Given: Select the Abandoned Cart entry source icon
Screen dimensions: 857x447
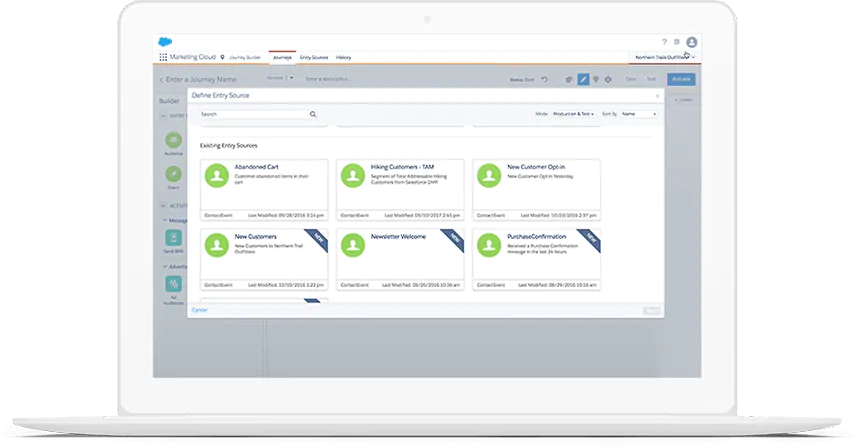Looking at the screenshot, I should (217, 176).
